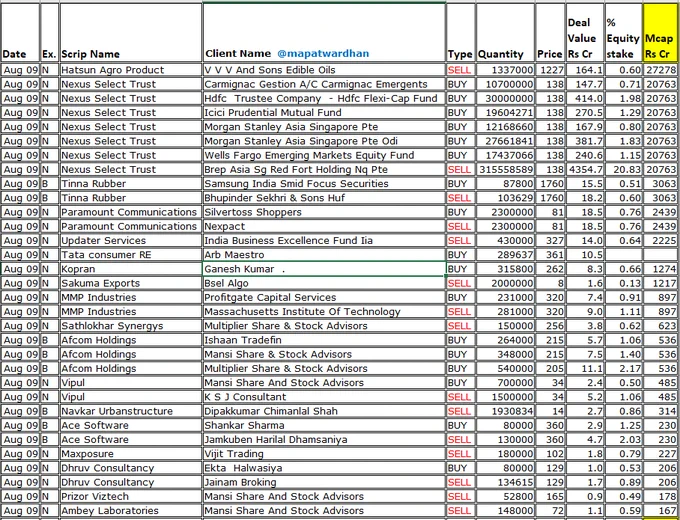Select the Deal Value Rs Cr header
This screenshot has width=680, height=520.
[x=585, y=33]
